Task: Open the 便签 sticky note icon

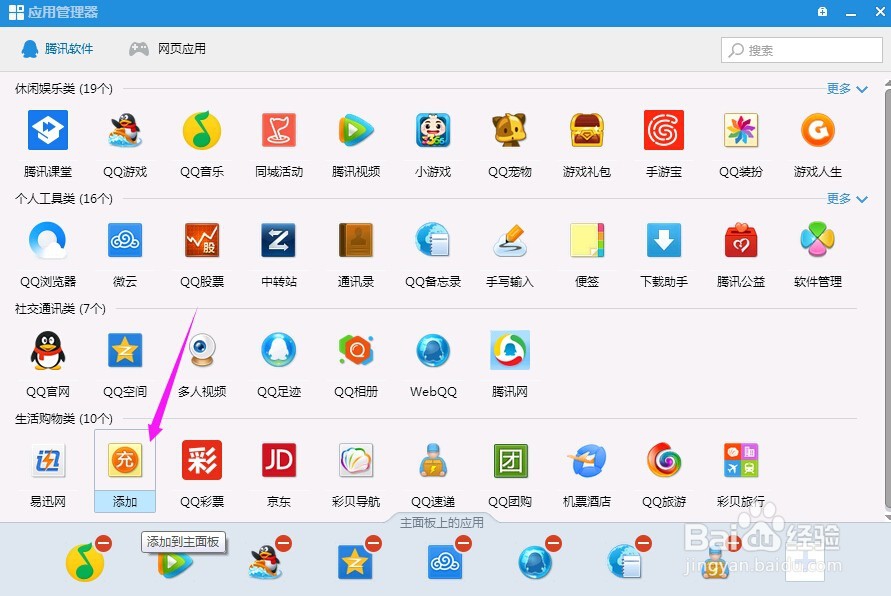Action: pyautogui.click(x=587, y=240)
